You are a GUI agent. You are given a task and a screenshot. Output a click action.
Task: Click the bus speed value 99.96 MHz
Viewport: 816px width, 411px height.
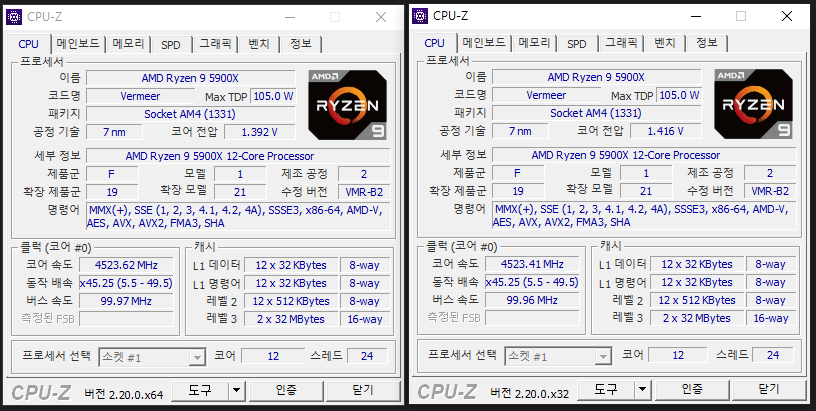(x=532, y=300)
